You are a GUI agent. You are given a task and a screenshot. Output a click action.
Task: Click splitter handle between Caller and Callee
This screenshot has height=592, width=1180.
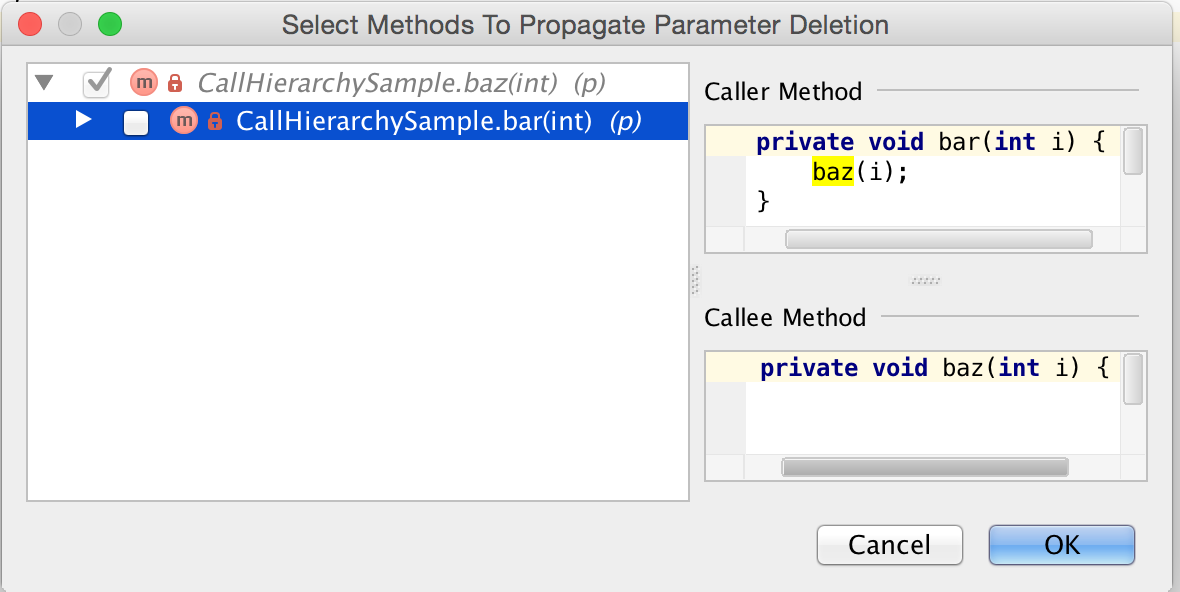[x=926, y=281]
